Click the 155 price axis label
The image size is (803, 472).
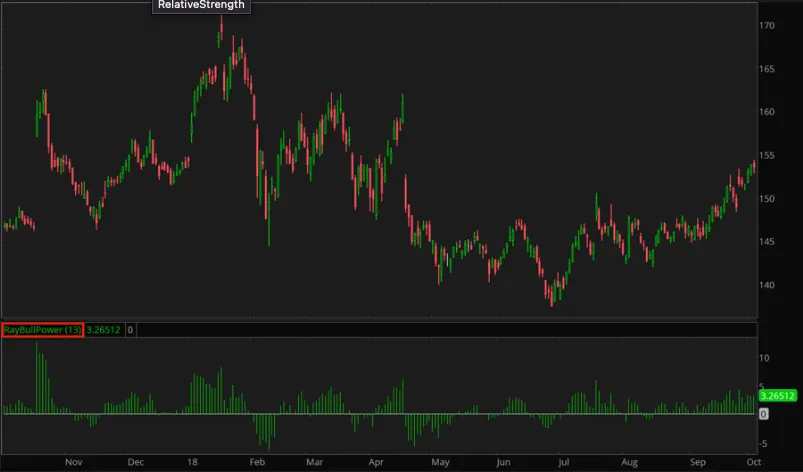coord(767,155)
